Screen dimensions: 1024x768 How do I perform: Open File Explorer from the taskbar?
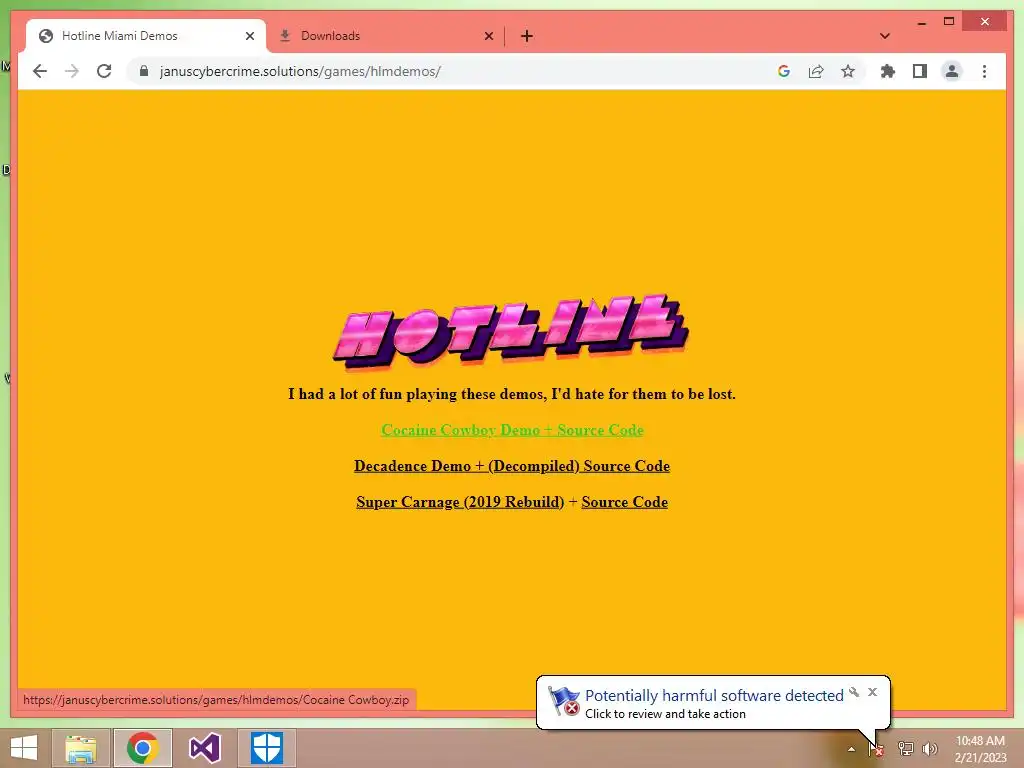[x=80, y=748]
